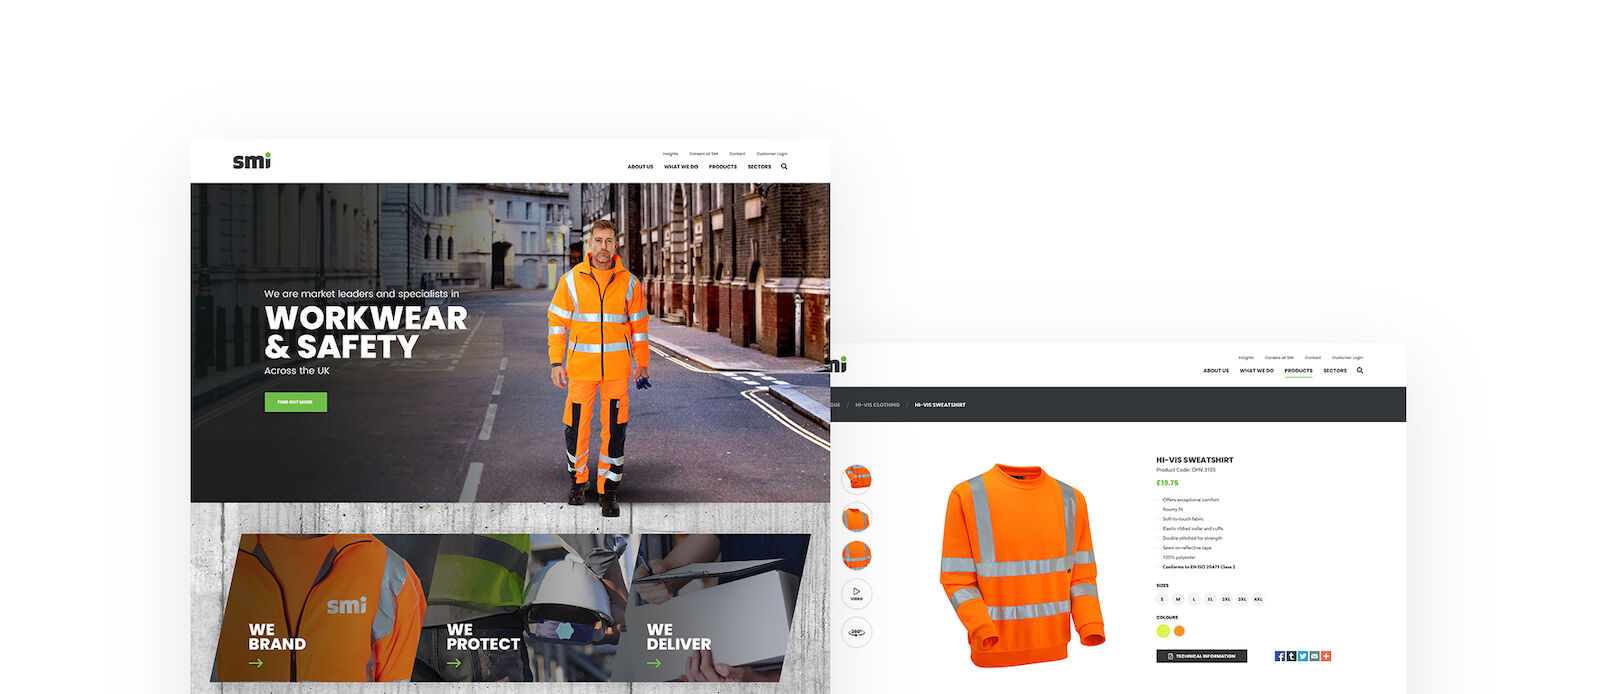
Task: Share the product on Twitter
Action: (1303, 656)
